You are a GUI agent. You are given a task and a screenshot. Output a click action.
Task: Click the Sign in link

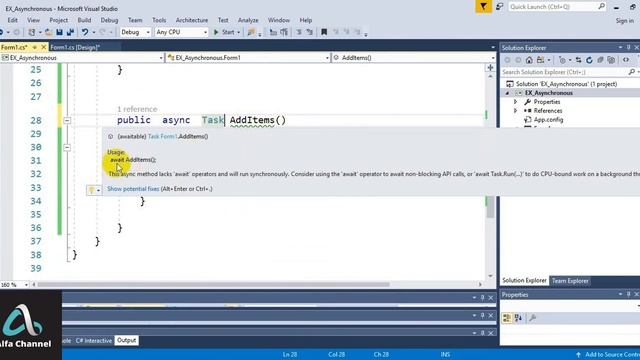coord(624,20)
